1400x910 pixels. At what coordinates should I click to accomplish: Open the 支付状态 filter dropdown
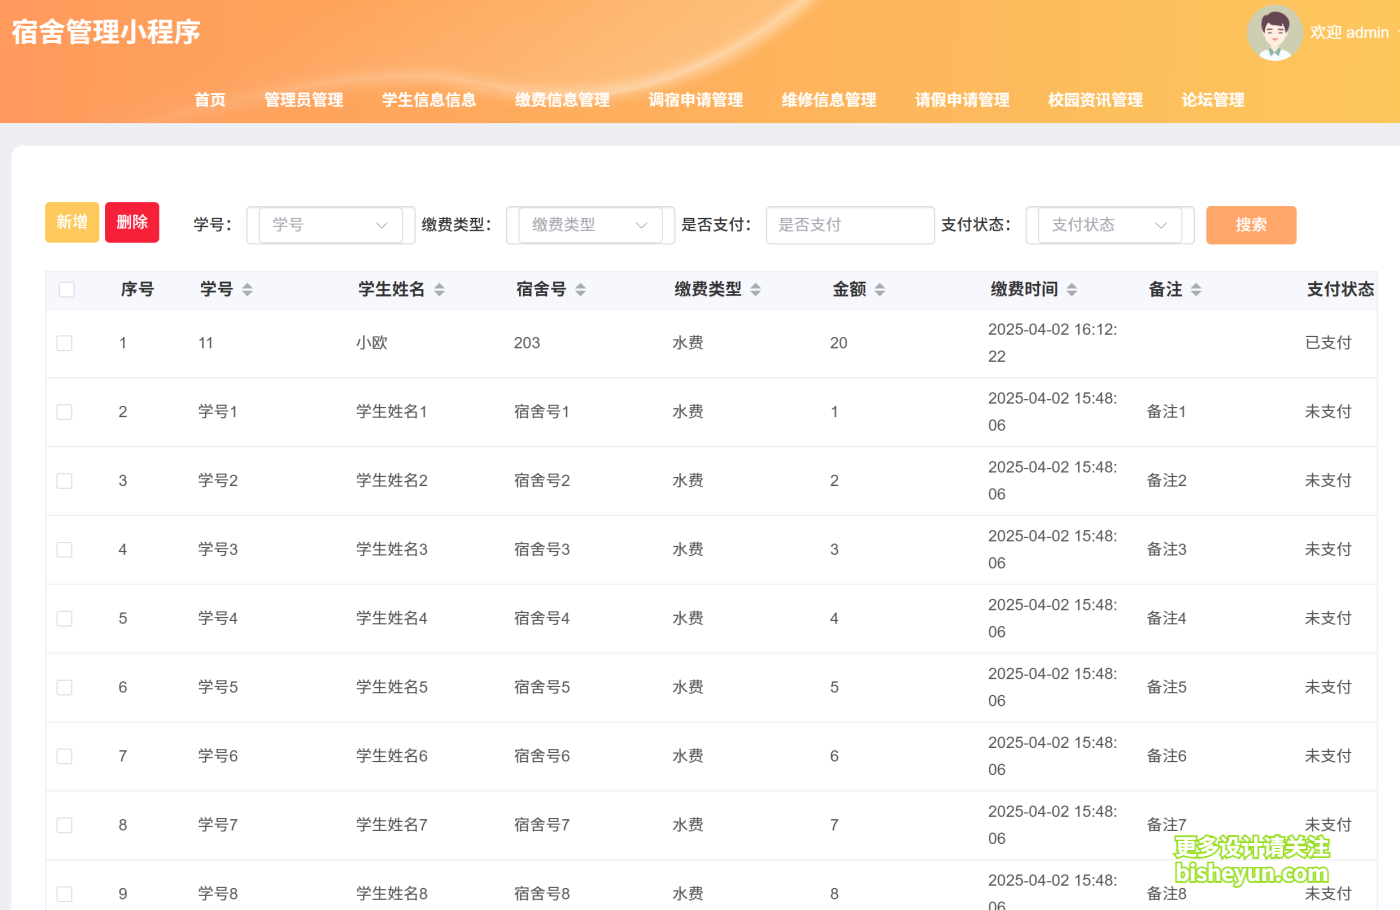click(x=1110, y=225)
